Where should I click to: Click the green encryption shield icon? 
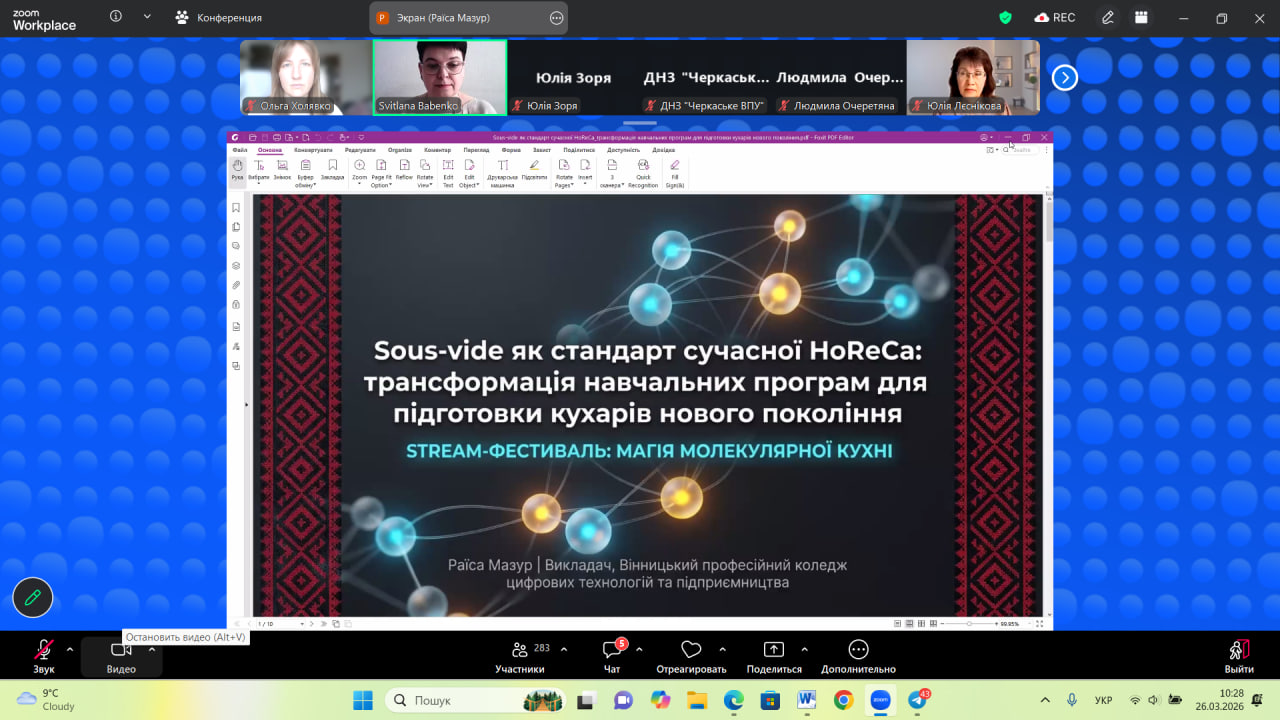pos(1006,18)
